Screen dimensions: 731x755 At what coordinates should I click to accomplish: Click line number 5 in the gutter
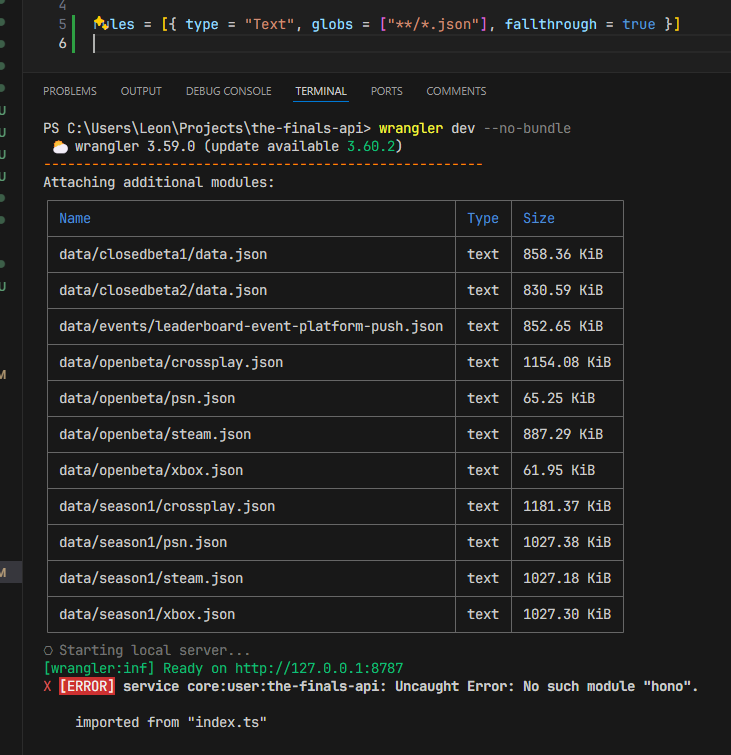[63, 24]
